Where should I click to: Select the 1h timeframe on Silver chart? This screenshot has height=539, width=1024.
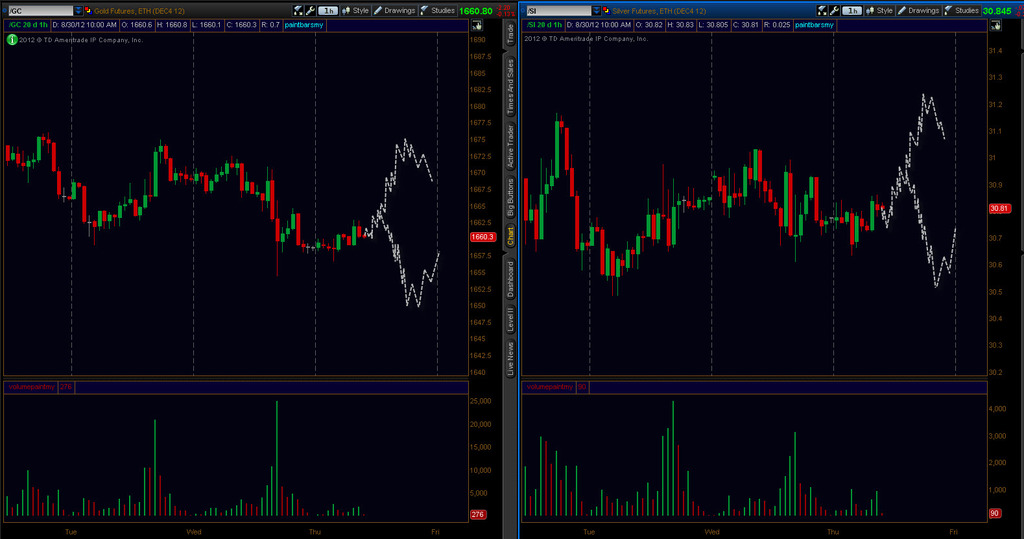click(852, 10)
